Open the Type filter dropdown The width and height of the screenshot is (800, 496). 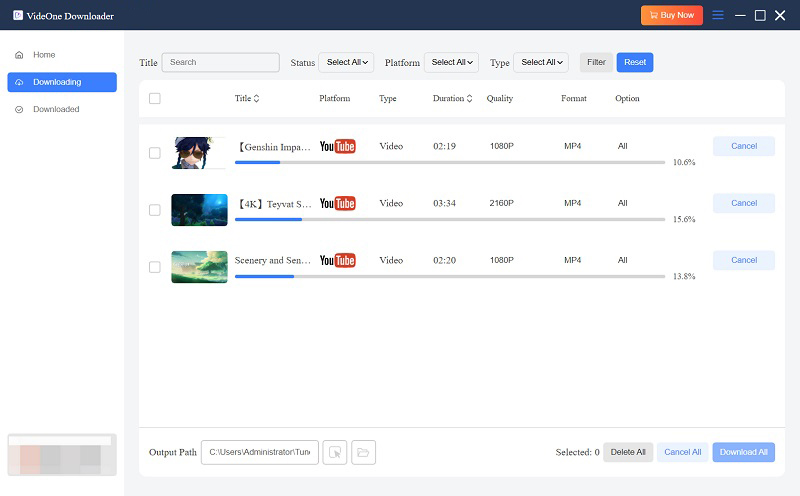[x=541, y=62]
